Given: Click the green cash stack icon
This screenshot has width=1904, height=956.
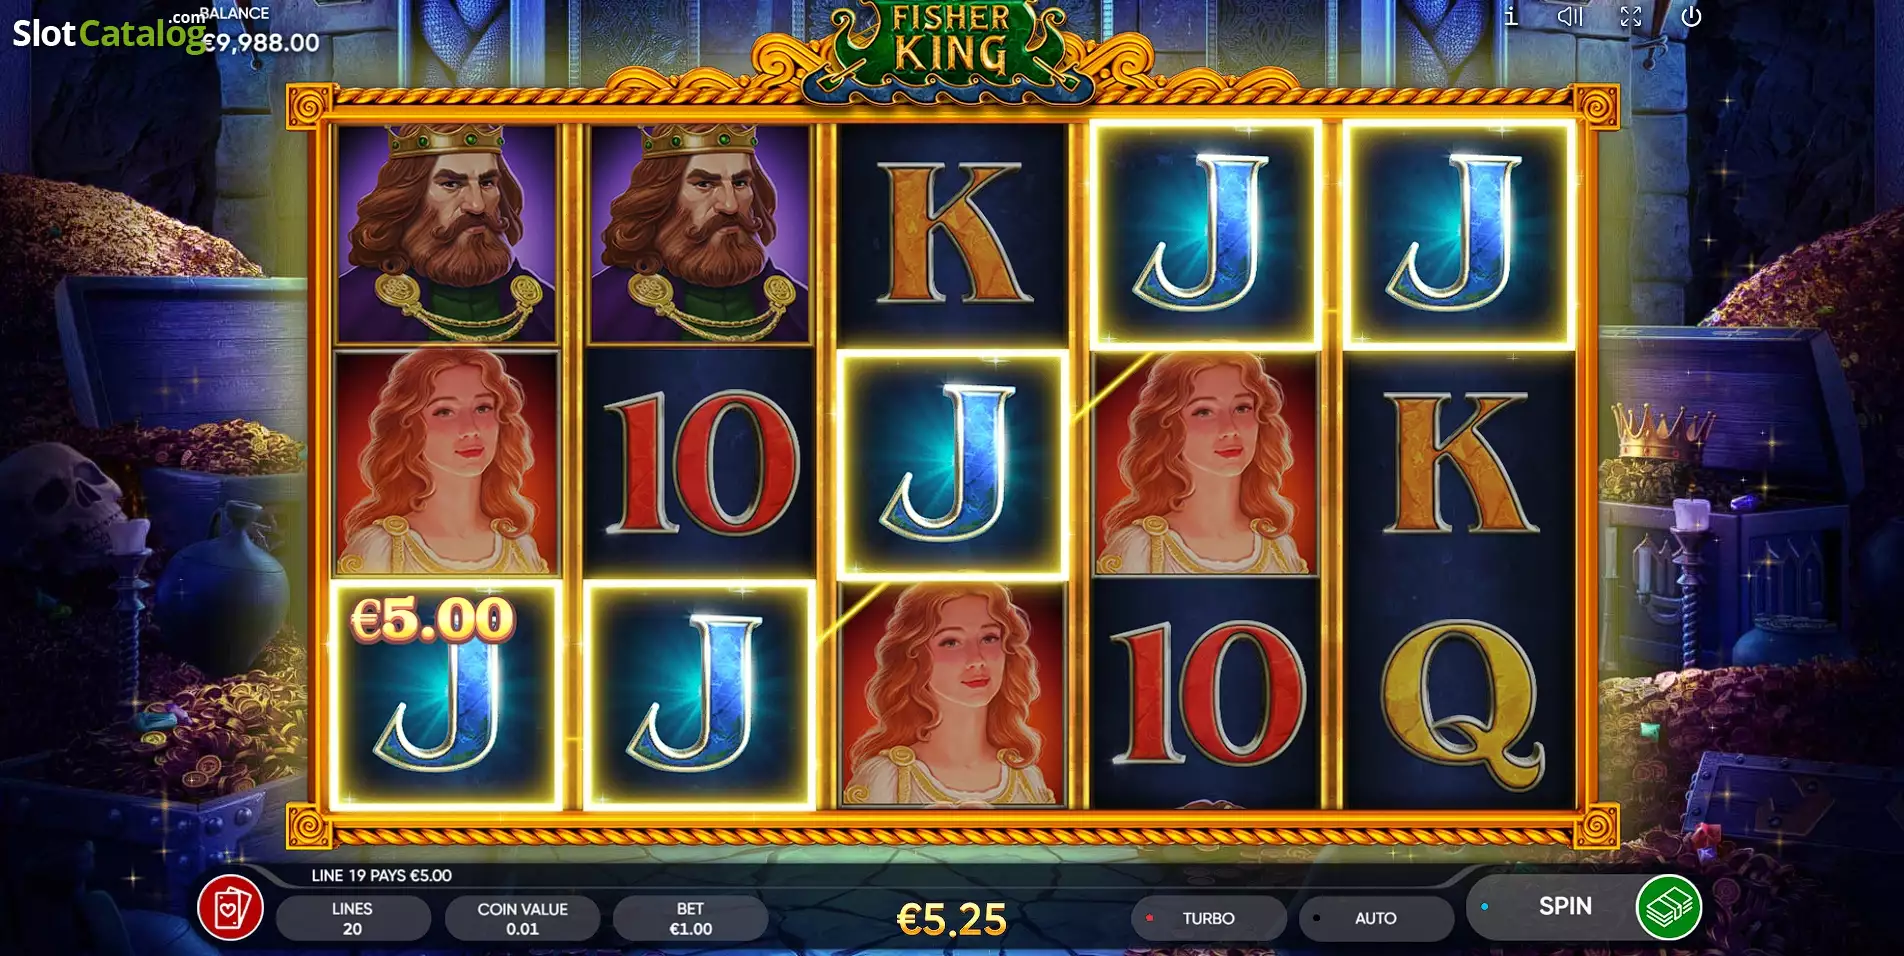Looking at the screenshot, I should pyautogui.click(x=1668, y=908).
